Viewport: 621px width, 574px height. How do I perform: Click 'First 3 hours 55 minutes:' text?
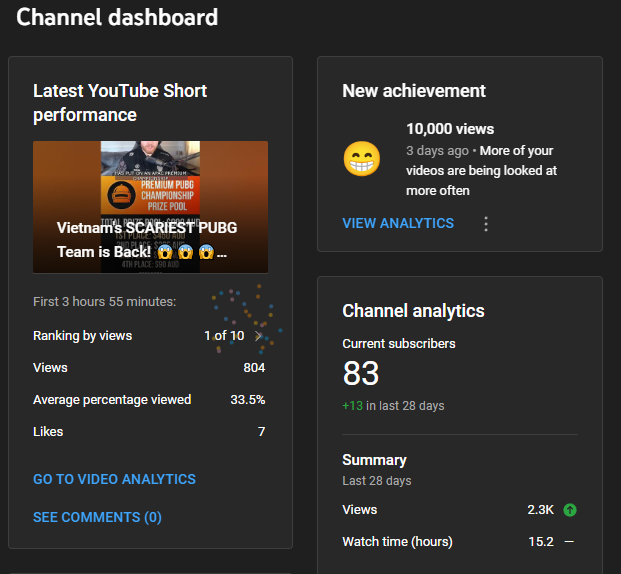pos(105,301)
